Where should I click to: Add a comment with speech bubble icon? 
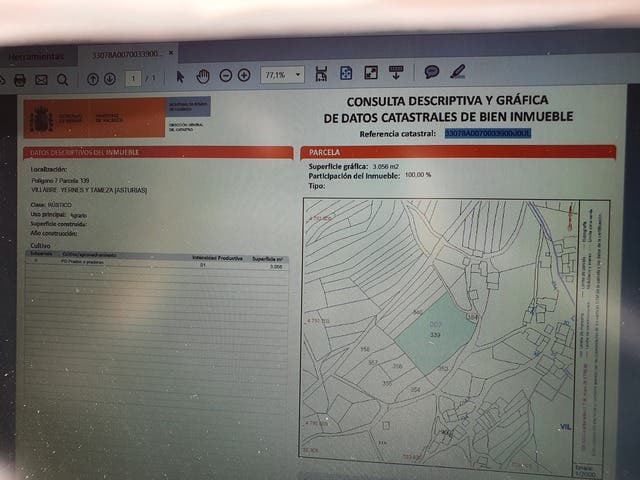(x=432, y=72)
